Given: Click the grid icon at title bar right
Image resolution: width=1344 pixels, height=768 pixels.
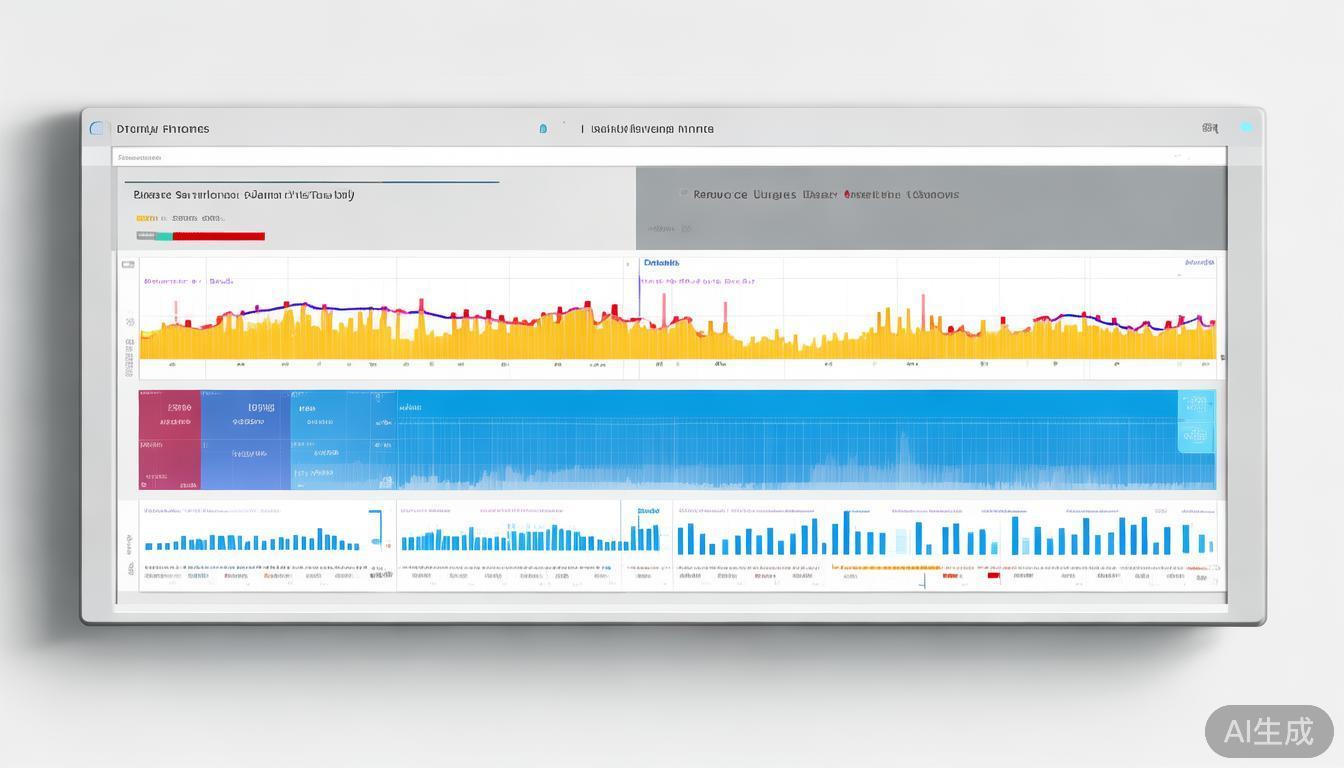Looking at the screenshot, I should [1210, 128].
